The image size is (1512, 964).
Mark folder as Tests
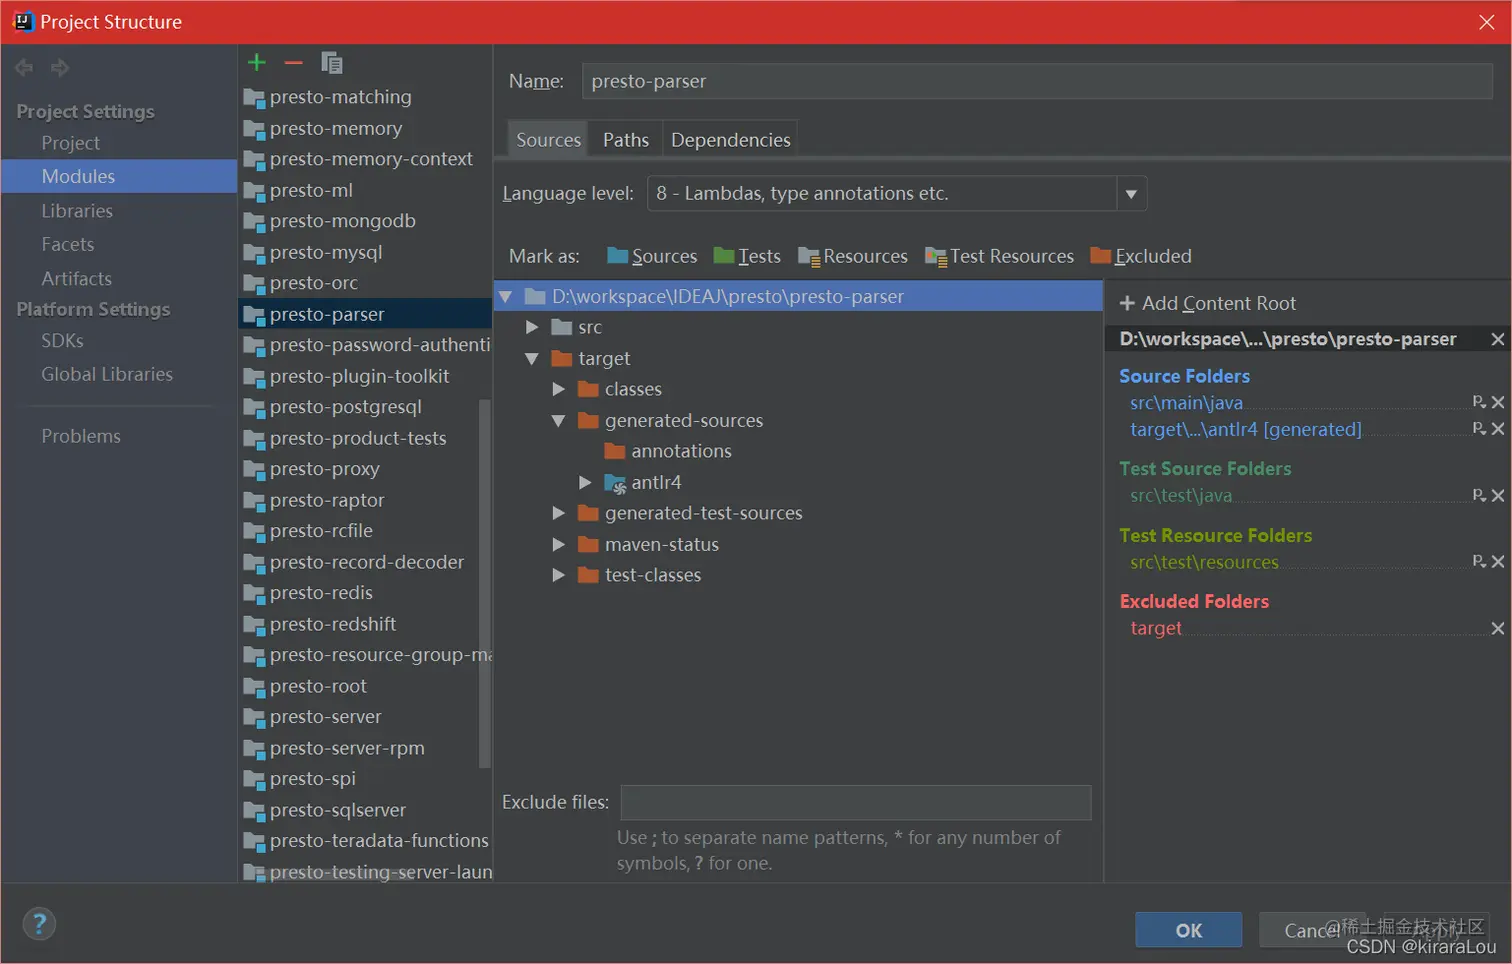coord(747,256)
